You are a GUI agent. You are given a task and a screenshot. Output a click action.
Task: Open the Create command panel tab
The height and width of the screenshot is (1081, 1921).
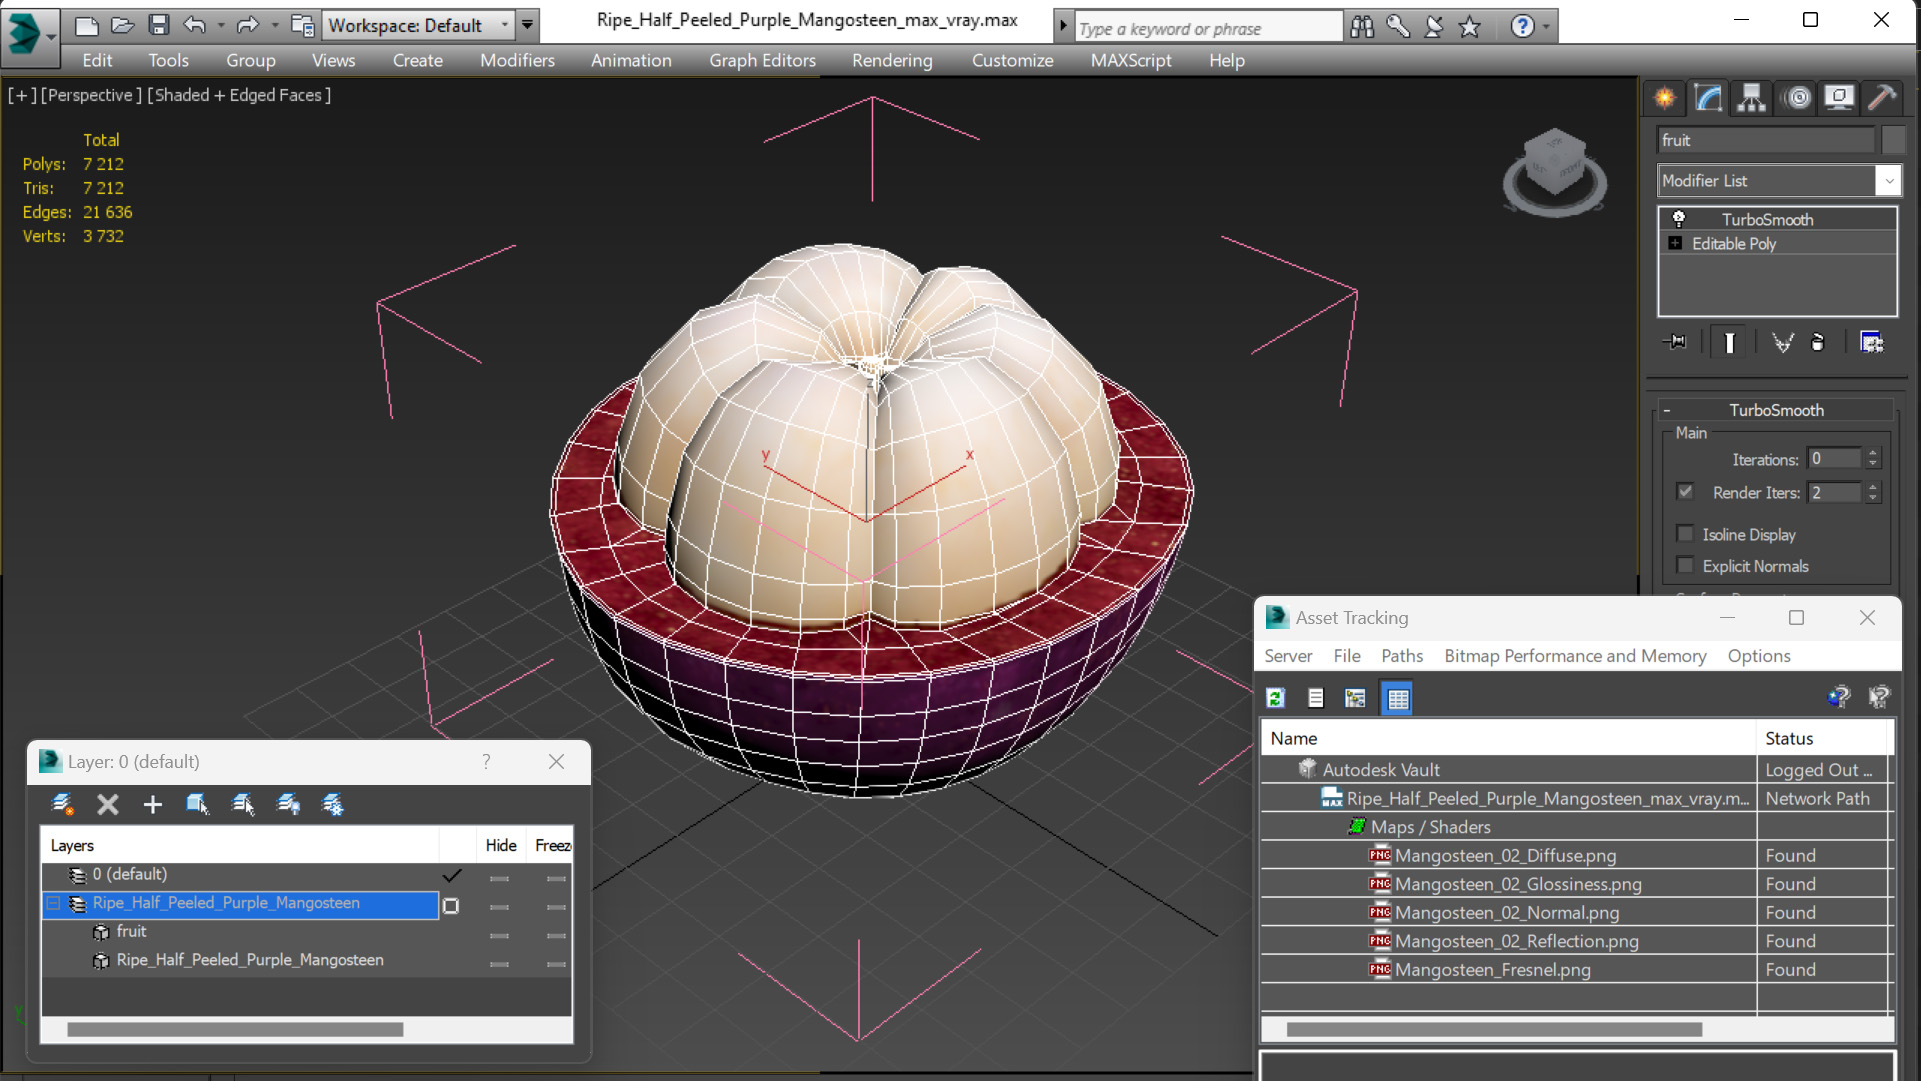1665,97
